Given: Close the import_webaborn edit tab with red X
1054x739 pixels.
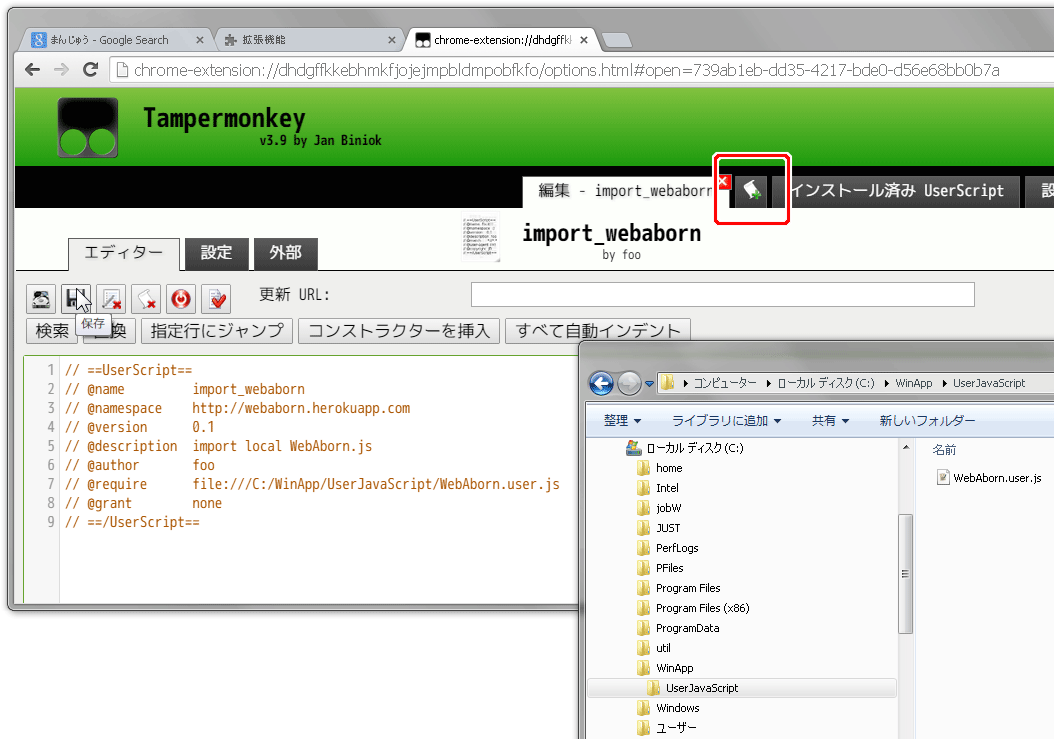Looking at the screenshot, I should pos(723,182).
